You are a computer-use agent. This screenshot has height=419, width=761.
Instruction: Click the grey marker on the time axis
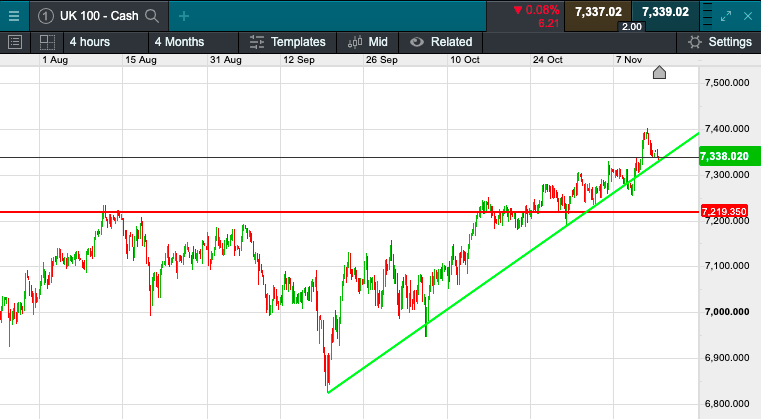tap(659, 72)
